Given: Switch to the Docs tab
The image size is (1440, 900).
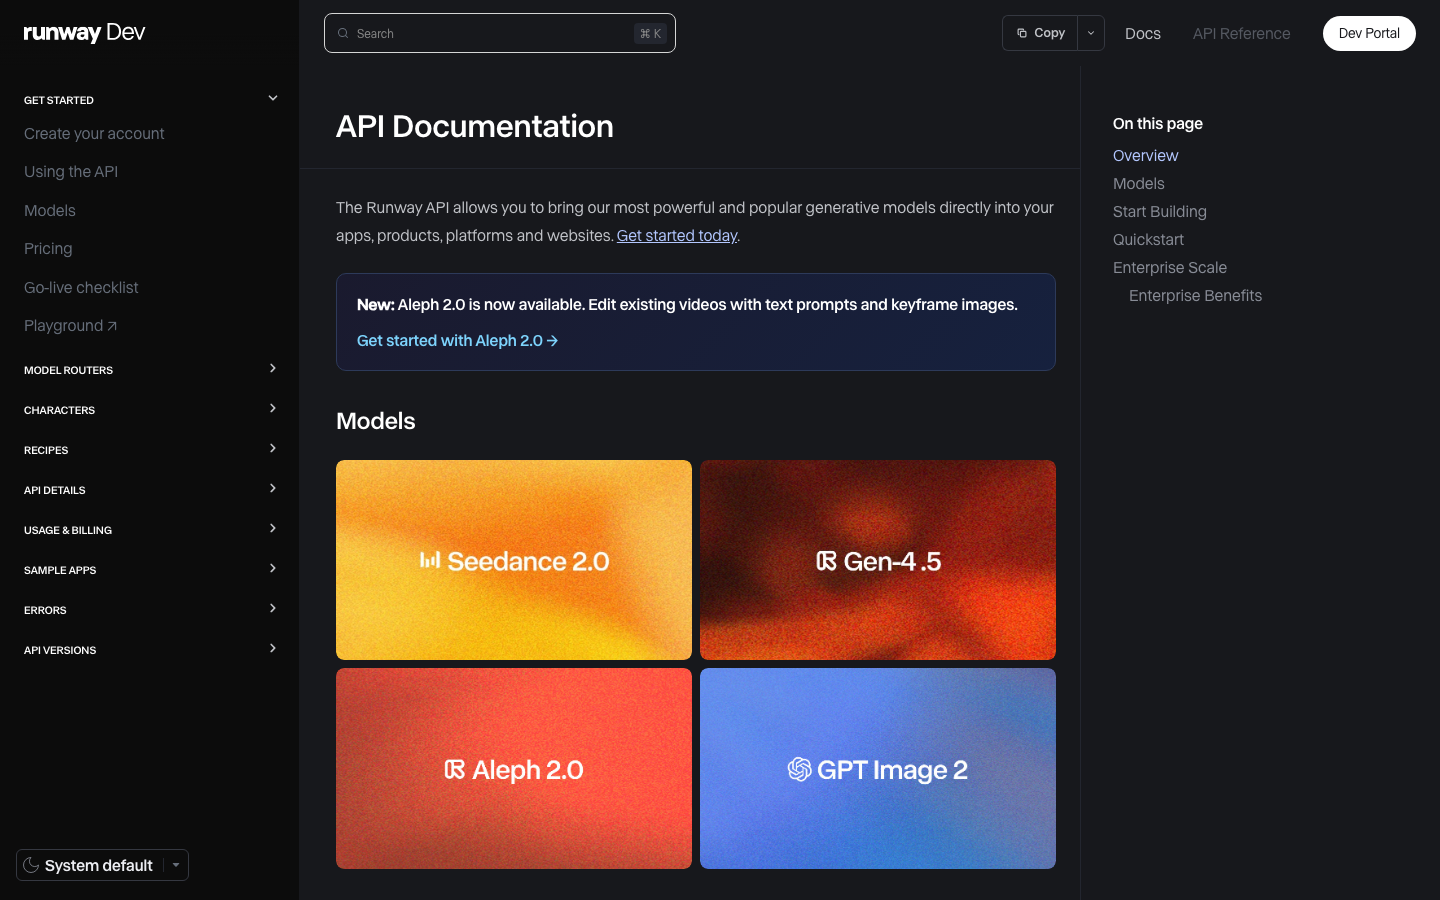Looking at the screenshot, I should [x=1143, y=33].
